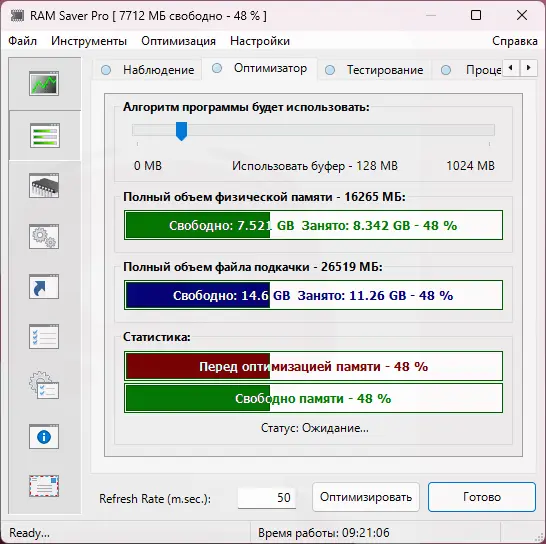This screenshot has height=544, width=546.
Task: Close the RAM Saver Pro window
Action: [522, 15]
